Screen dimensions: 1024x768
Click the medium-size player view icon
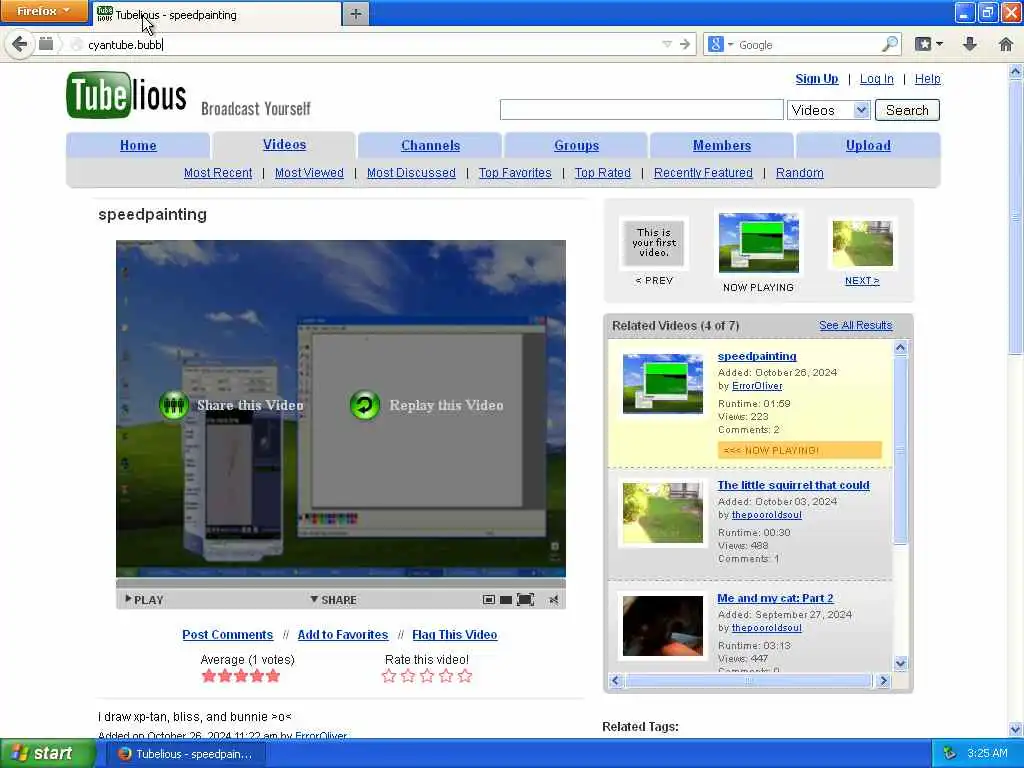click(x=505, y=600)
